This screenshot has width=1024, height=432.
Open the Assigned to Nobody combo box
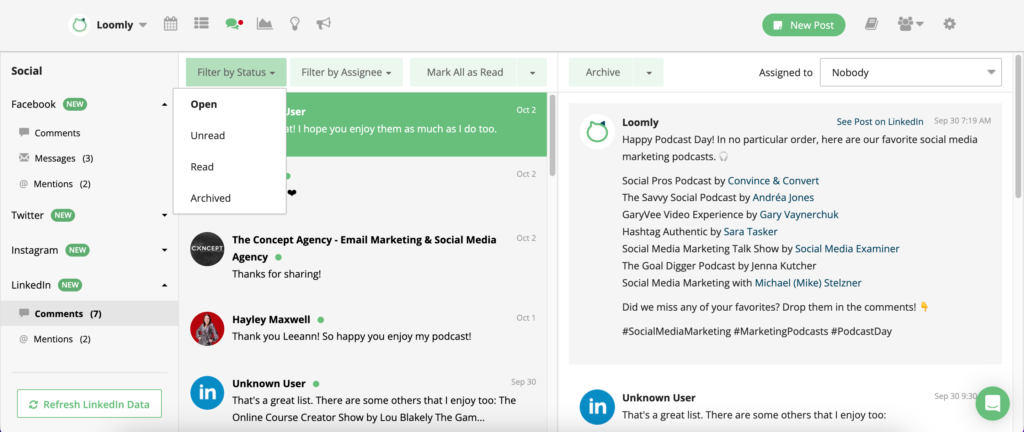910,72
